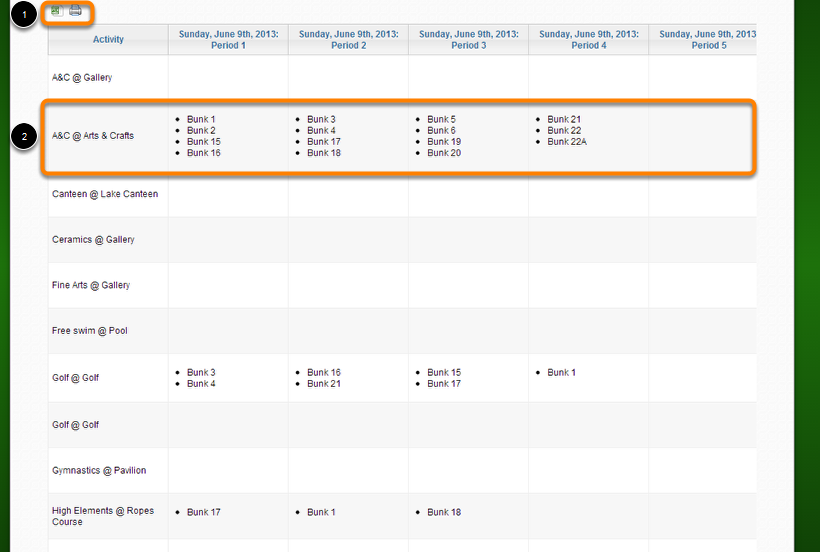Click Gymnastics @ Pavilion activity
820x552 pixels.
99,470
